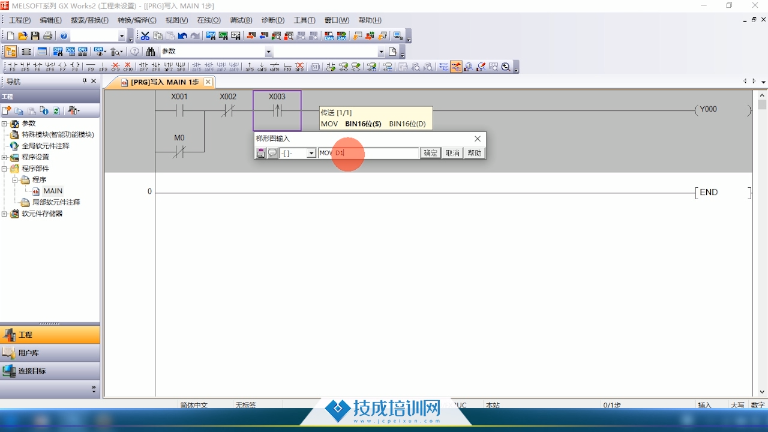
Task: Open the 转换/编译(C) menu
Action: [x=137, y=20]
